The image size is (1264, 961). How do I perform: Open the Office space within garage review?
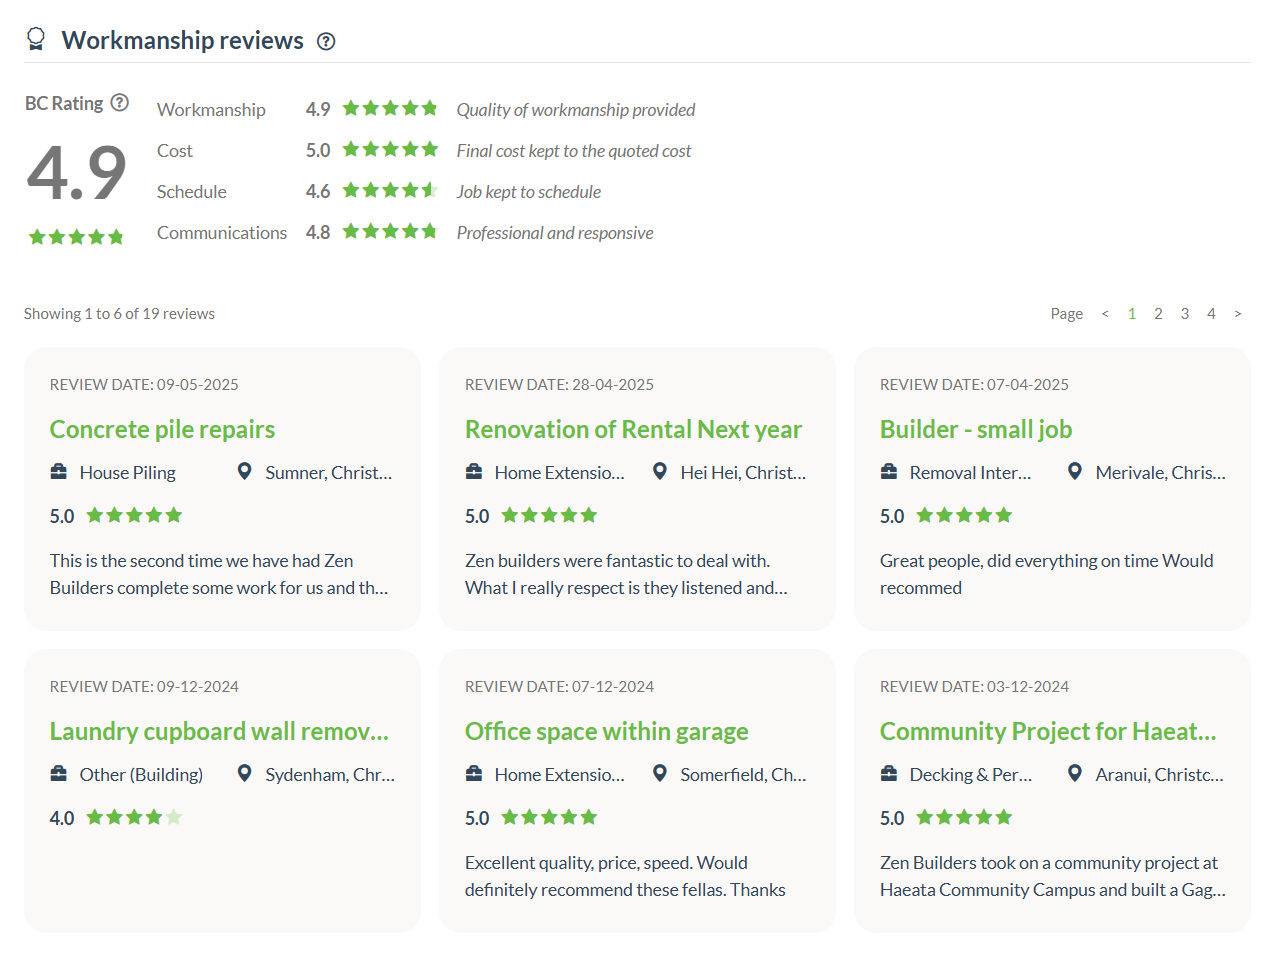[606, 731]
